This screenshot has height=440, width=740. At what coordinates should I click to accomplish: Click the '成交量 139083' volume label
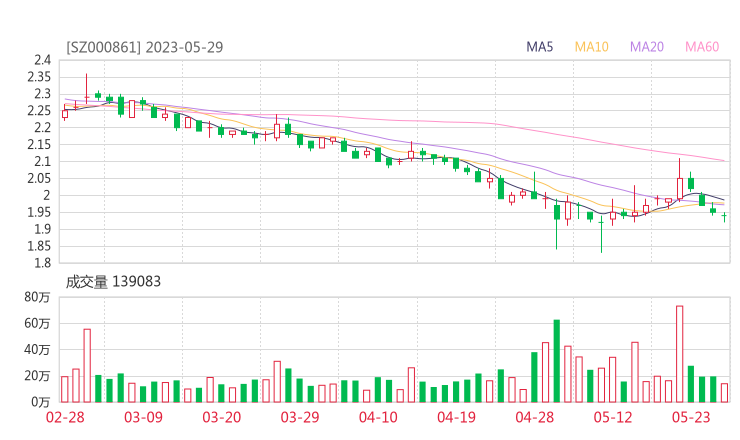pos(113,282)
